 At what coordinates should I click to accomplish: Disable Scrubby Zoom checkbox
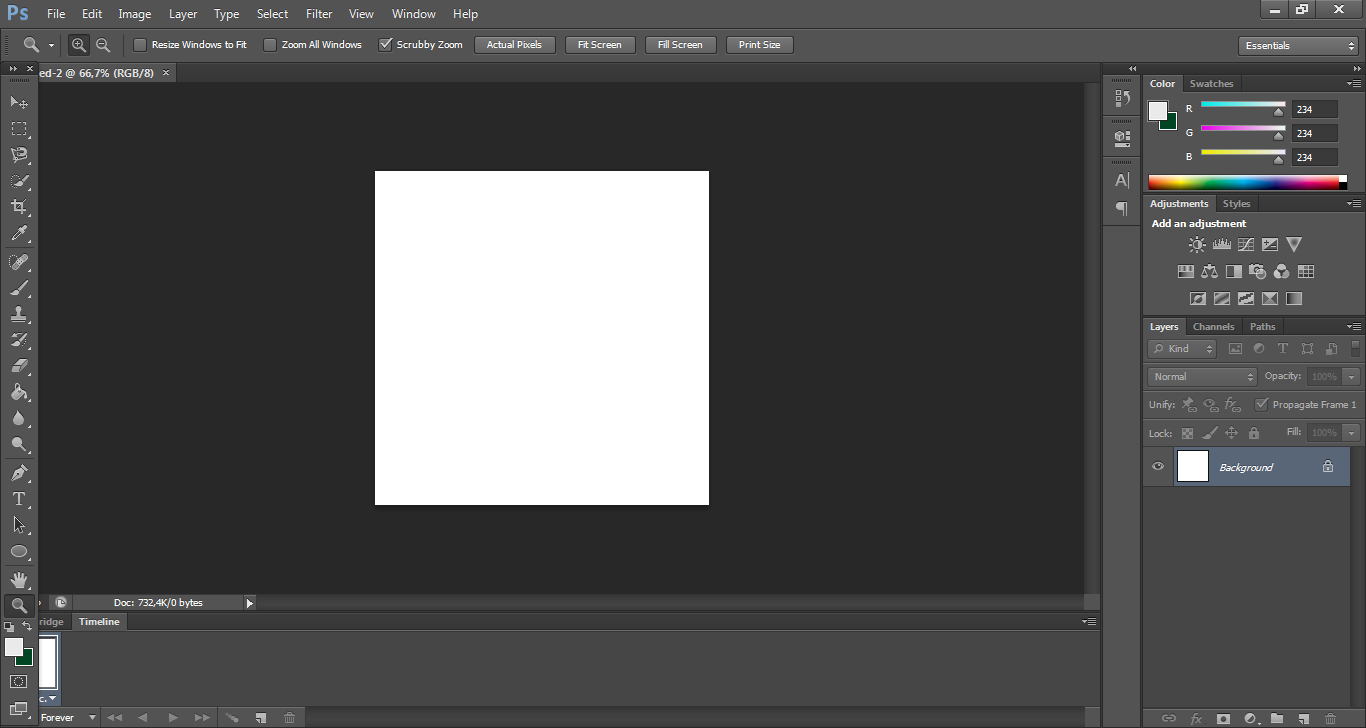pos(385,45)
